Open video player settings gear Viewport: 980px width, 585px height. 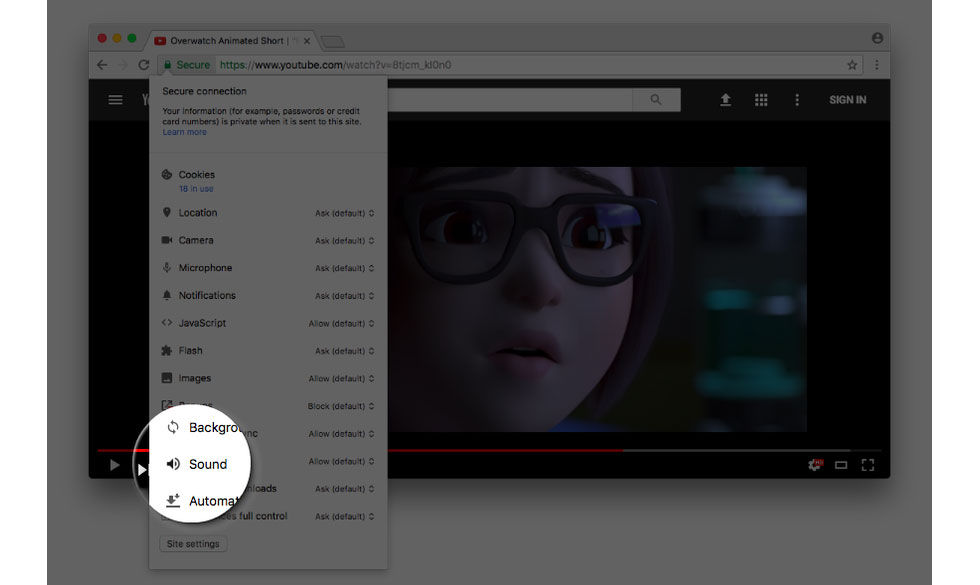(x=815, y=465)
